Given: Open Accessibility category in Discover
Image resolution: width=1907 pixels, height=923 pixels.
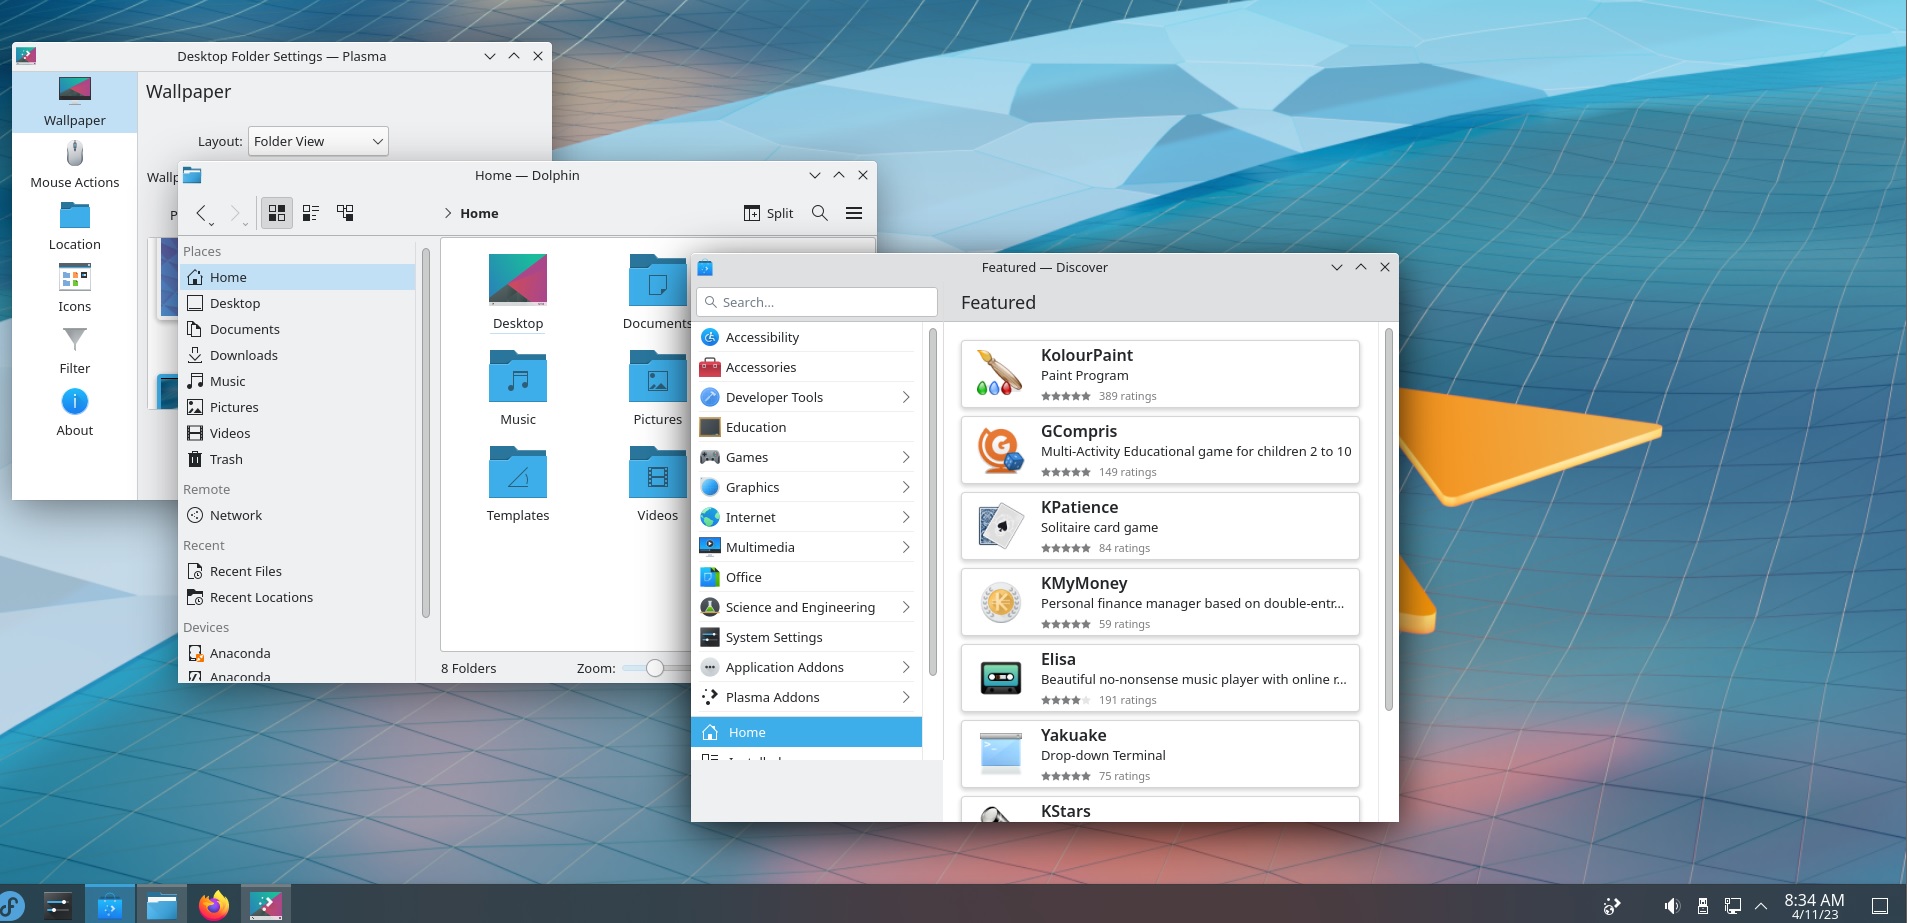Looking at the screenshot, I should (x=807, y=337).
